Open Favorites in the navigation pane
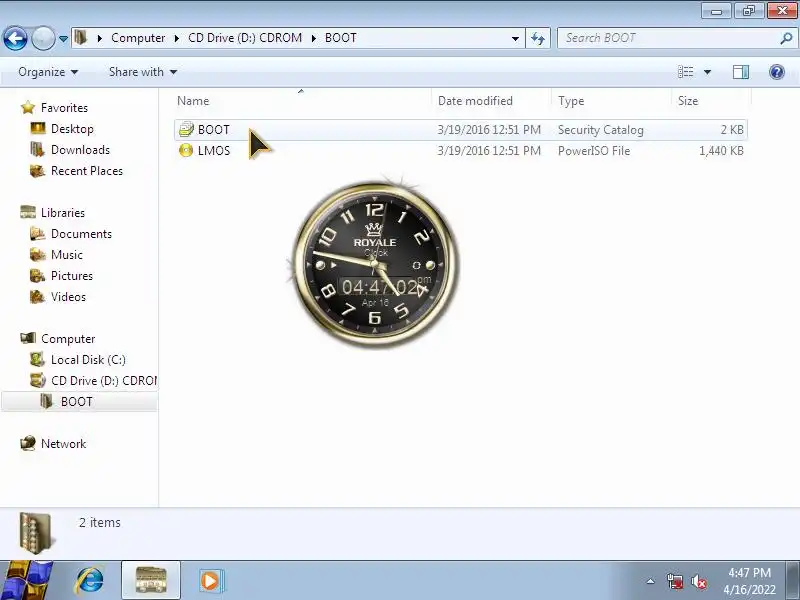Viewport: 800px width, 600px height. 64,108
